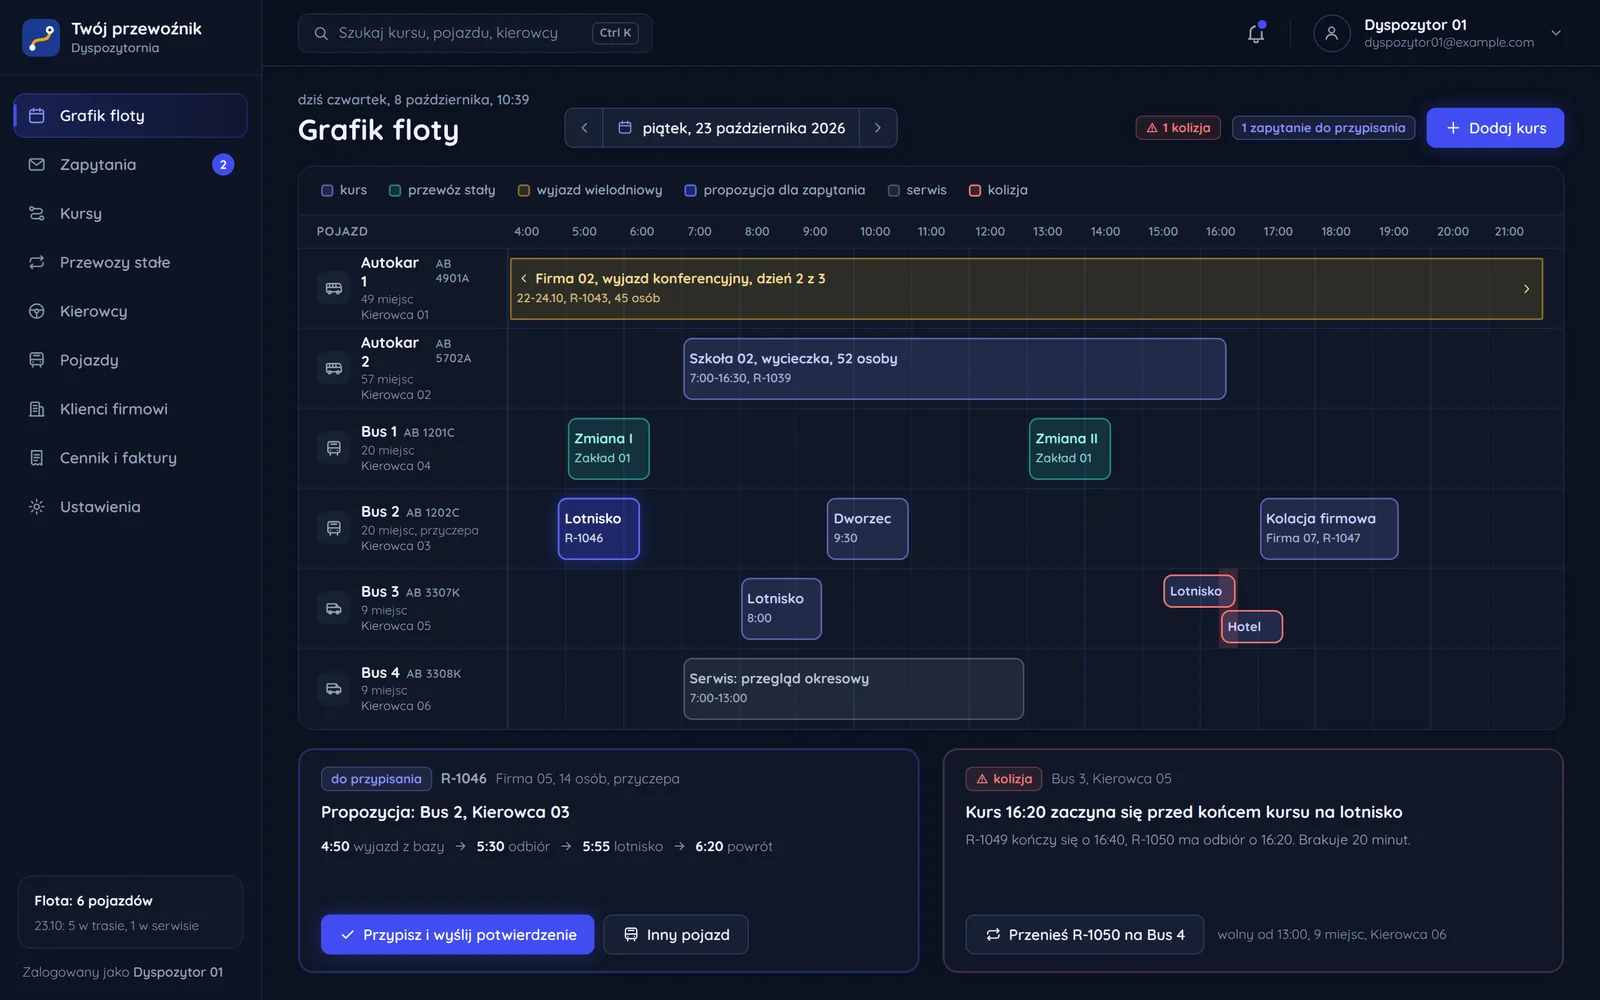Toggle the kurs legend checkbox
The height and width of the screenshot is (1000, 1600).
point(327,190)
